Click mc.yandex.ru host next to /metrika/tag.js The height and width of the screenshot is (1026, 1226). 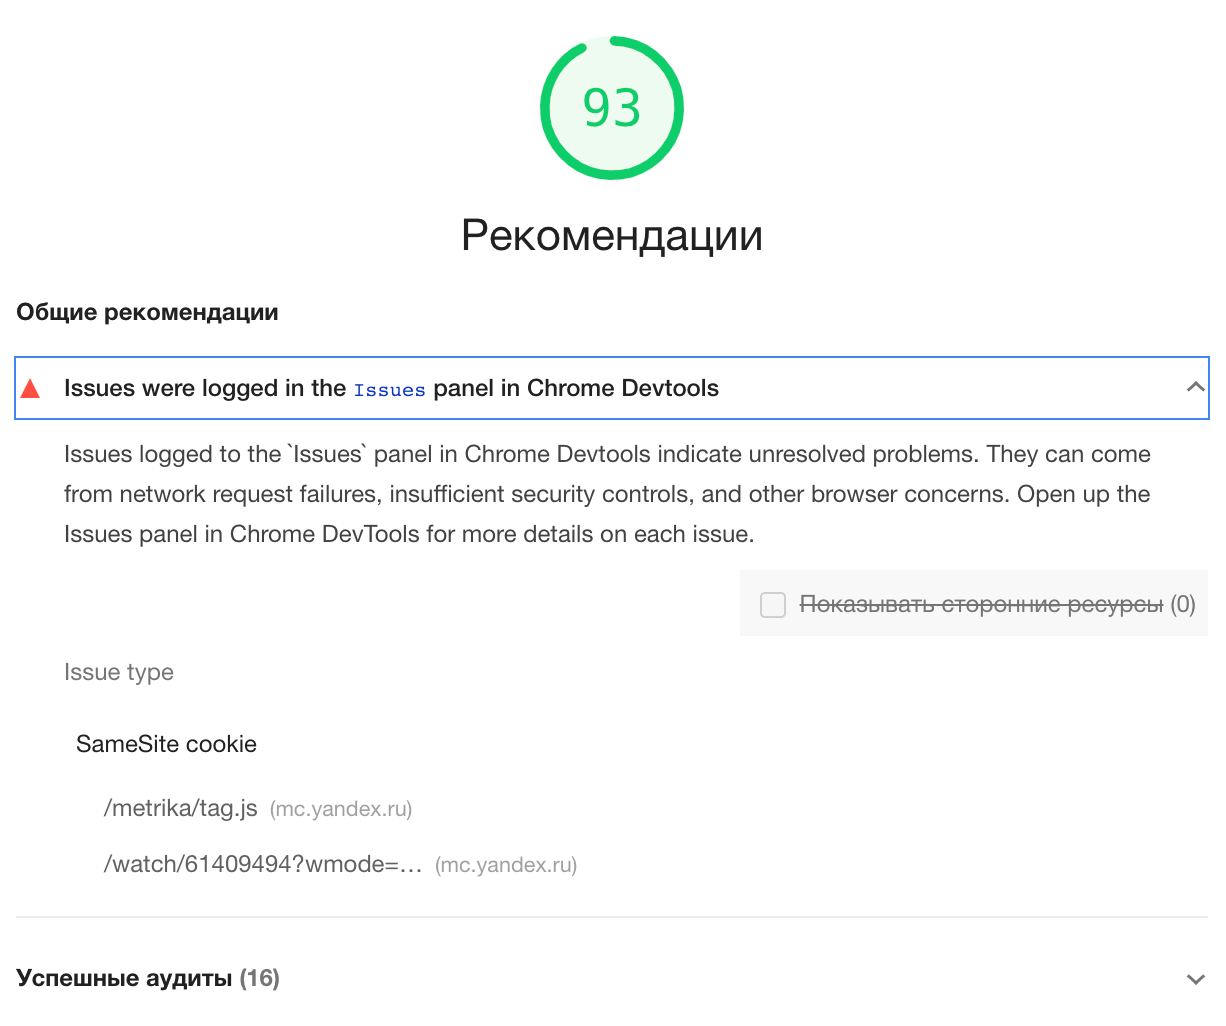tap(341, 809)
